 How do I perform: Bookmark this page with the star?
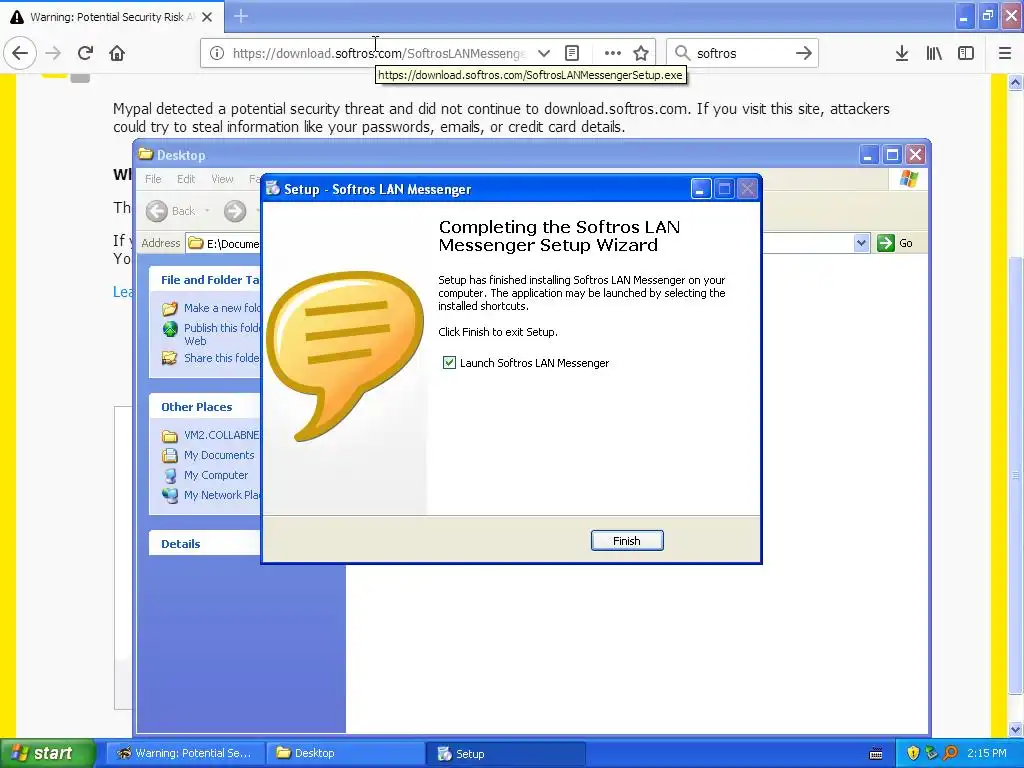(x=641, y=53)
